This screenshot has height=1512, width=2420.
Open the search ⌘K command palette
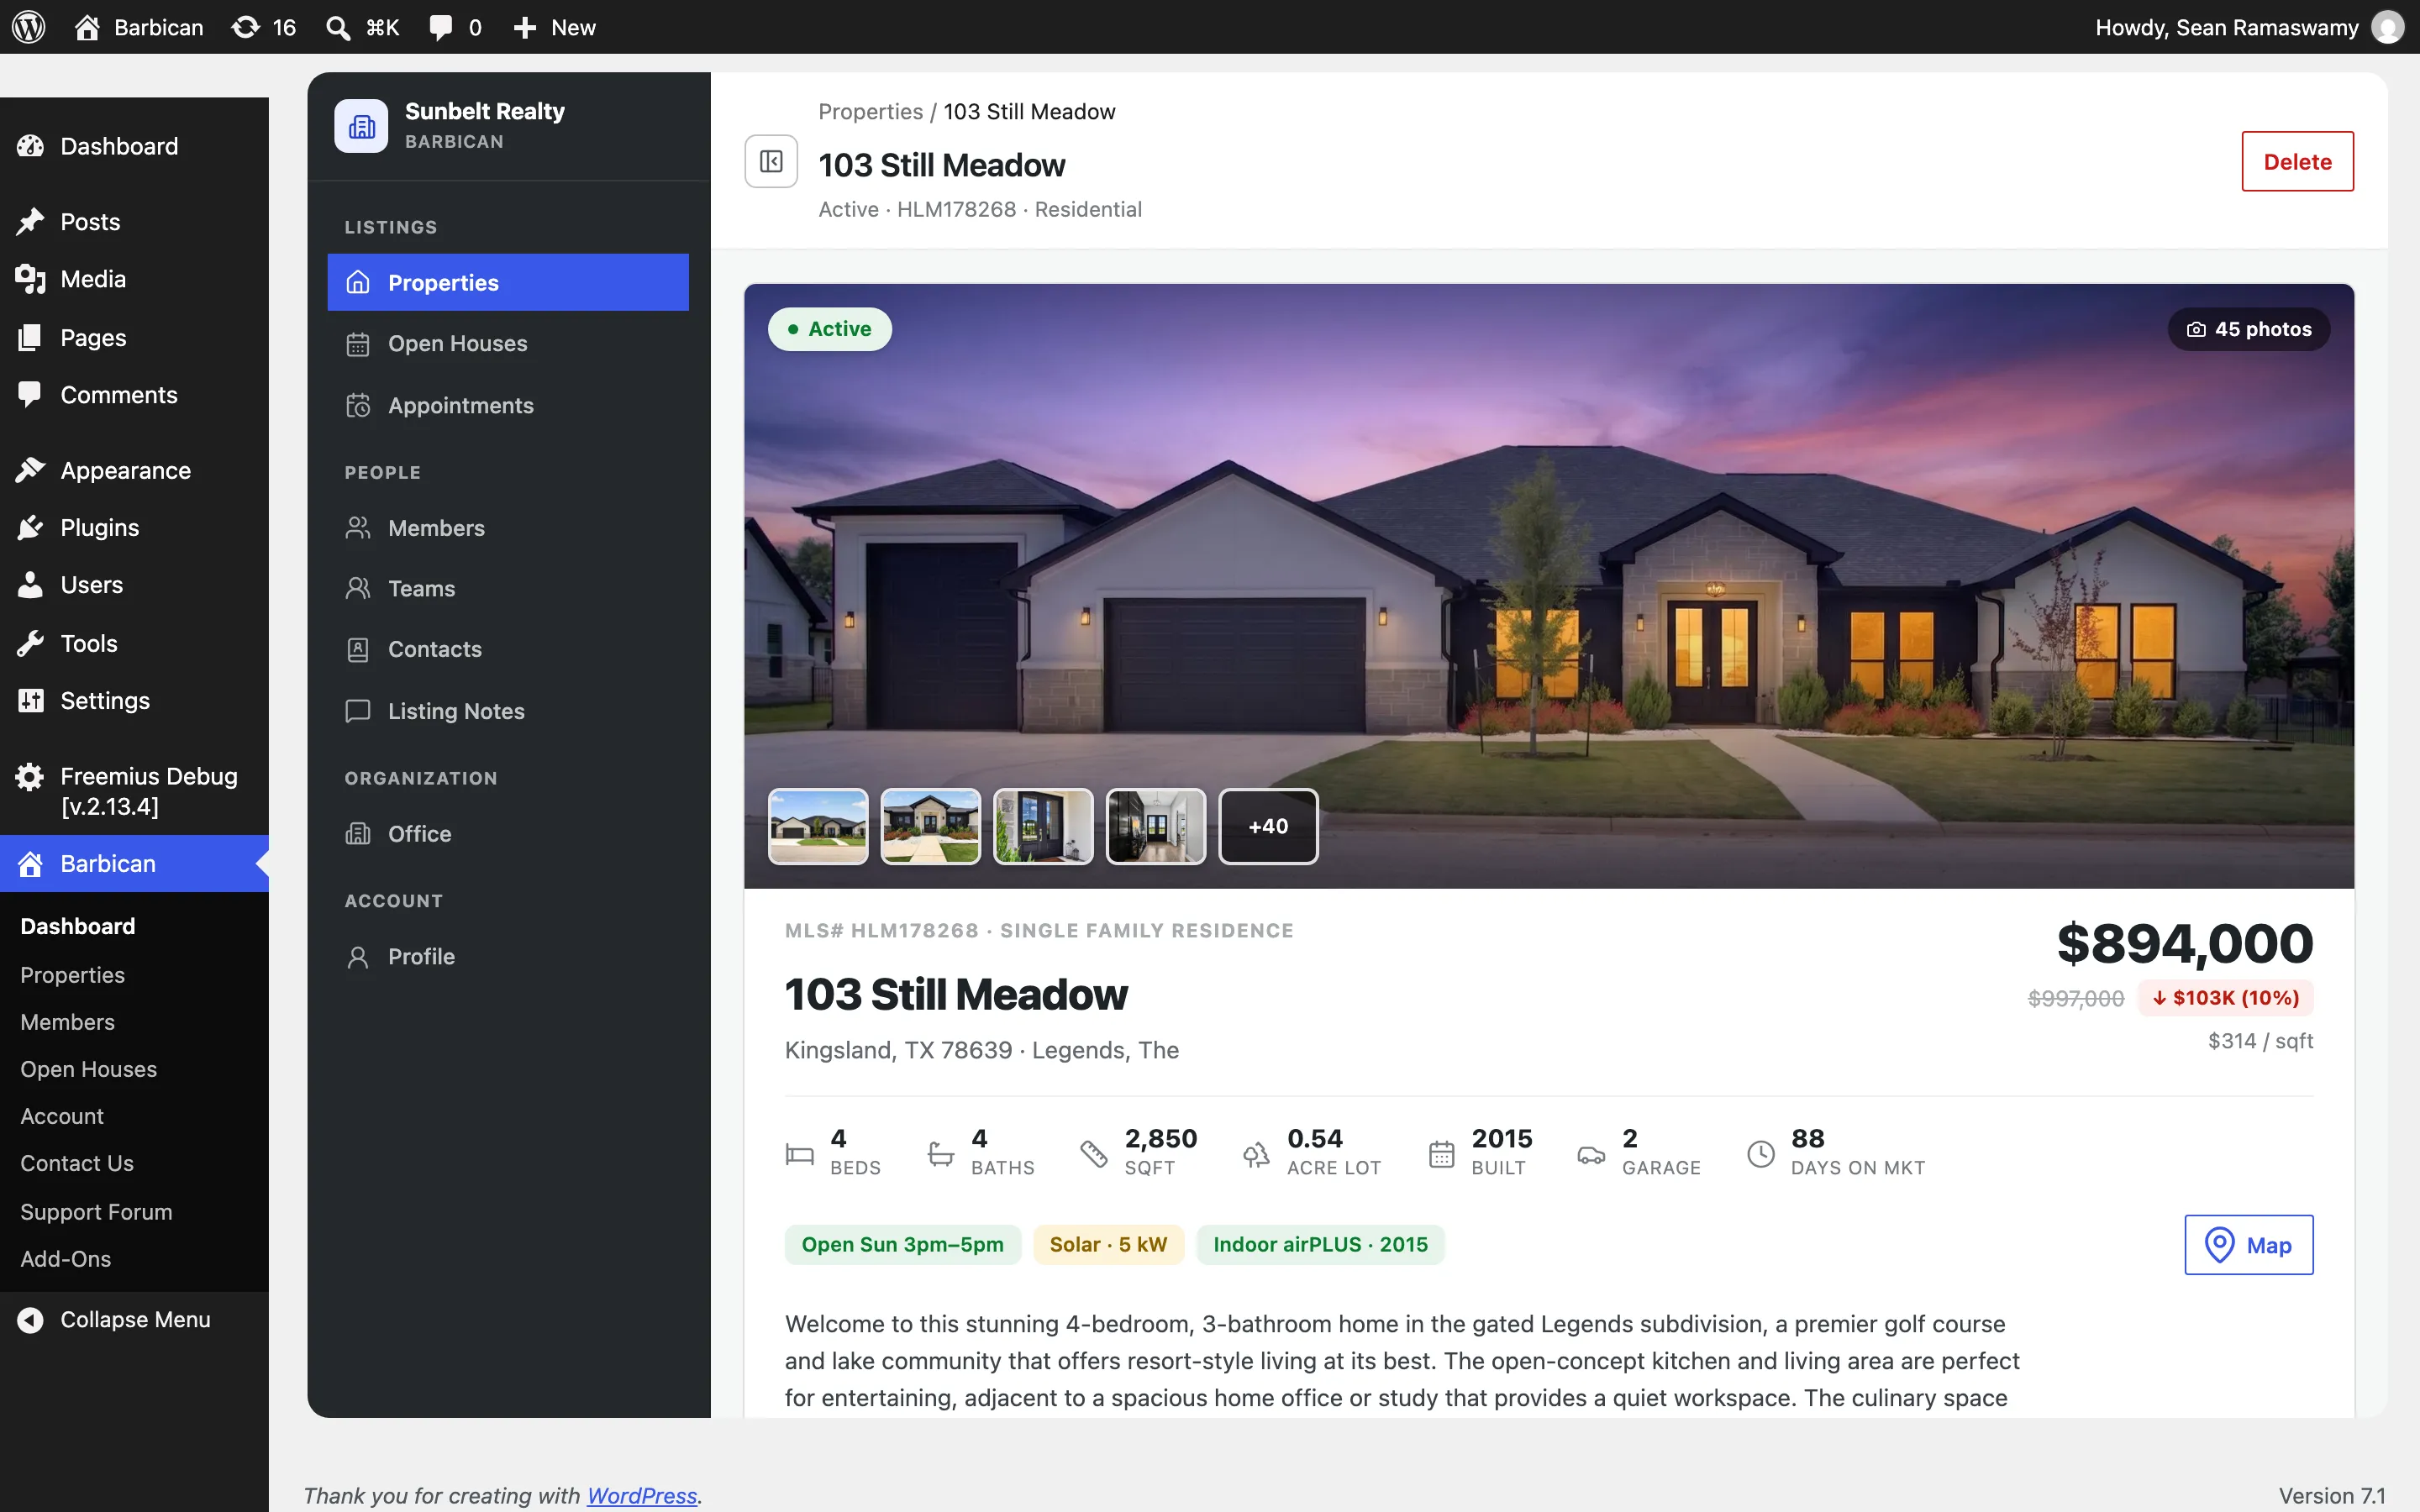click(363, 27)
